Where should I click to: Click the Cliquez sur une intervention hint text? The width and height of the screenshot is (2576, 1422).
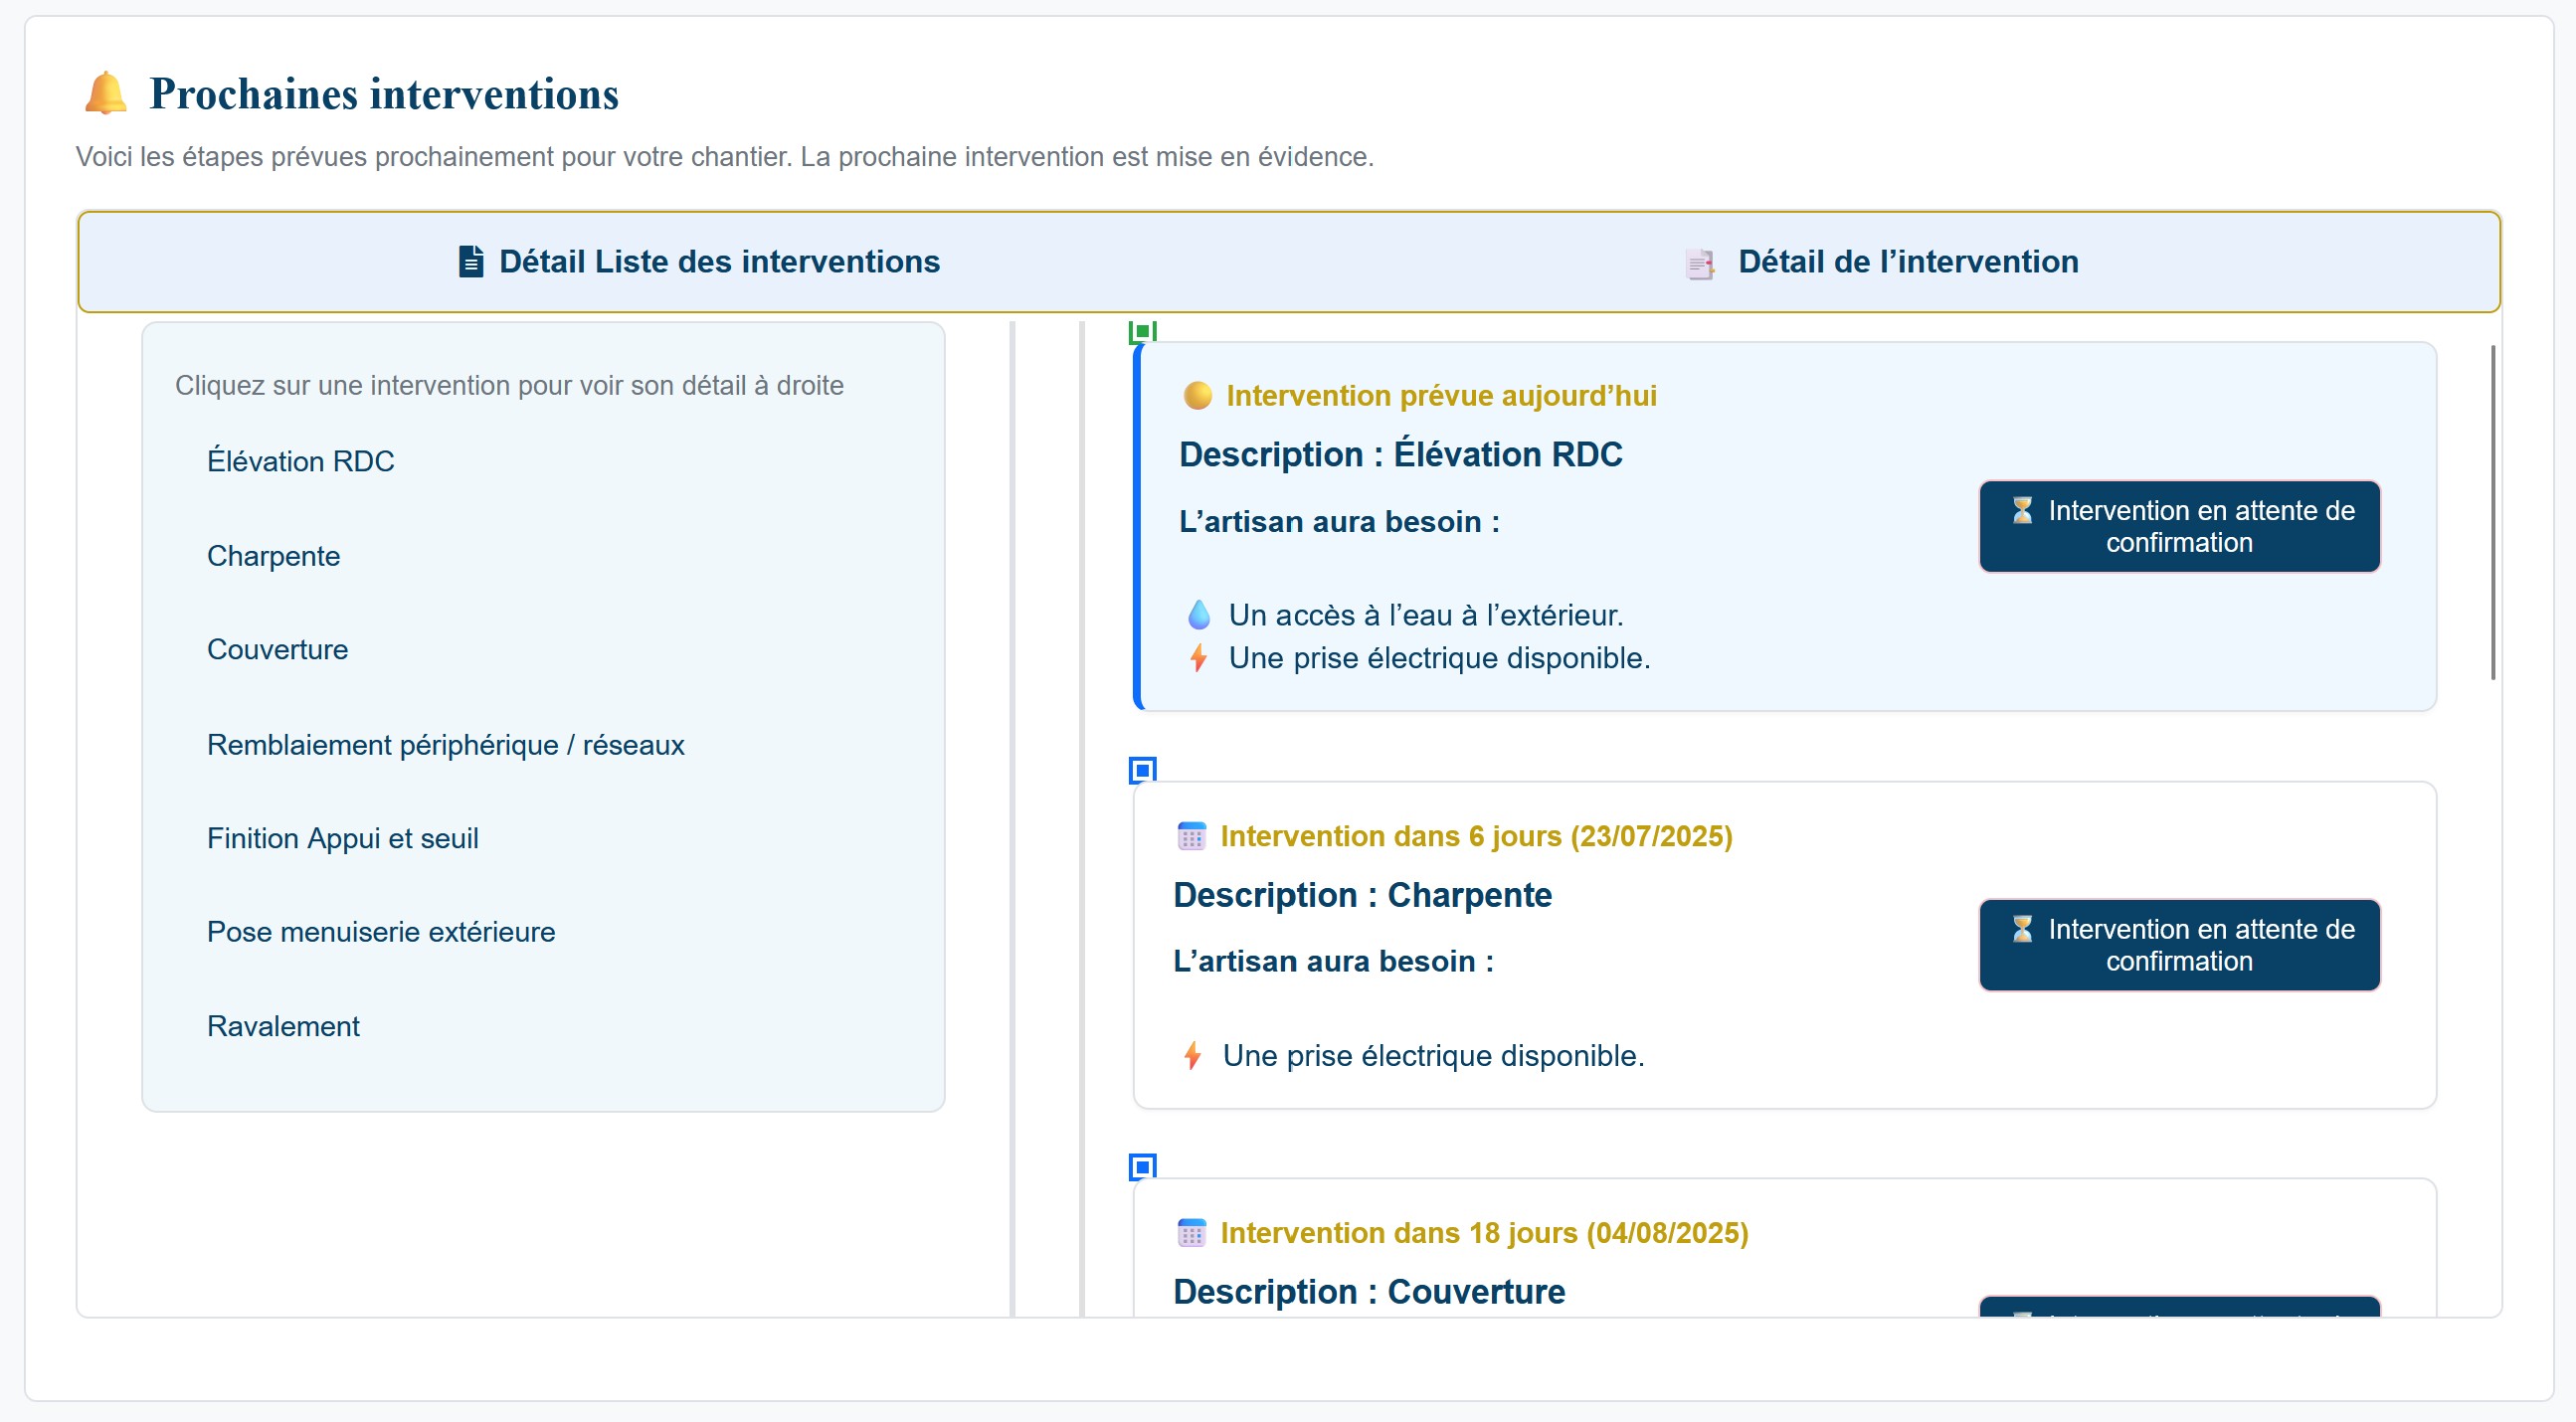click(x=509, y=386)
